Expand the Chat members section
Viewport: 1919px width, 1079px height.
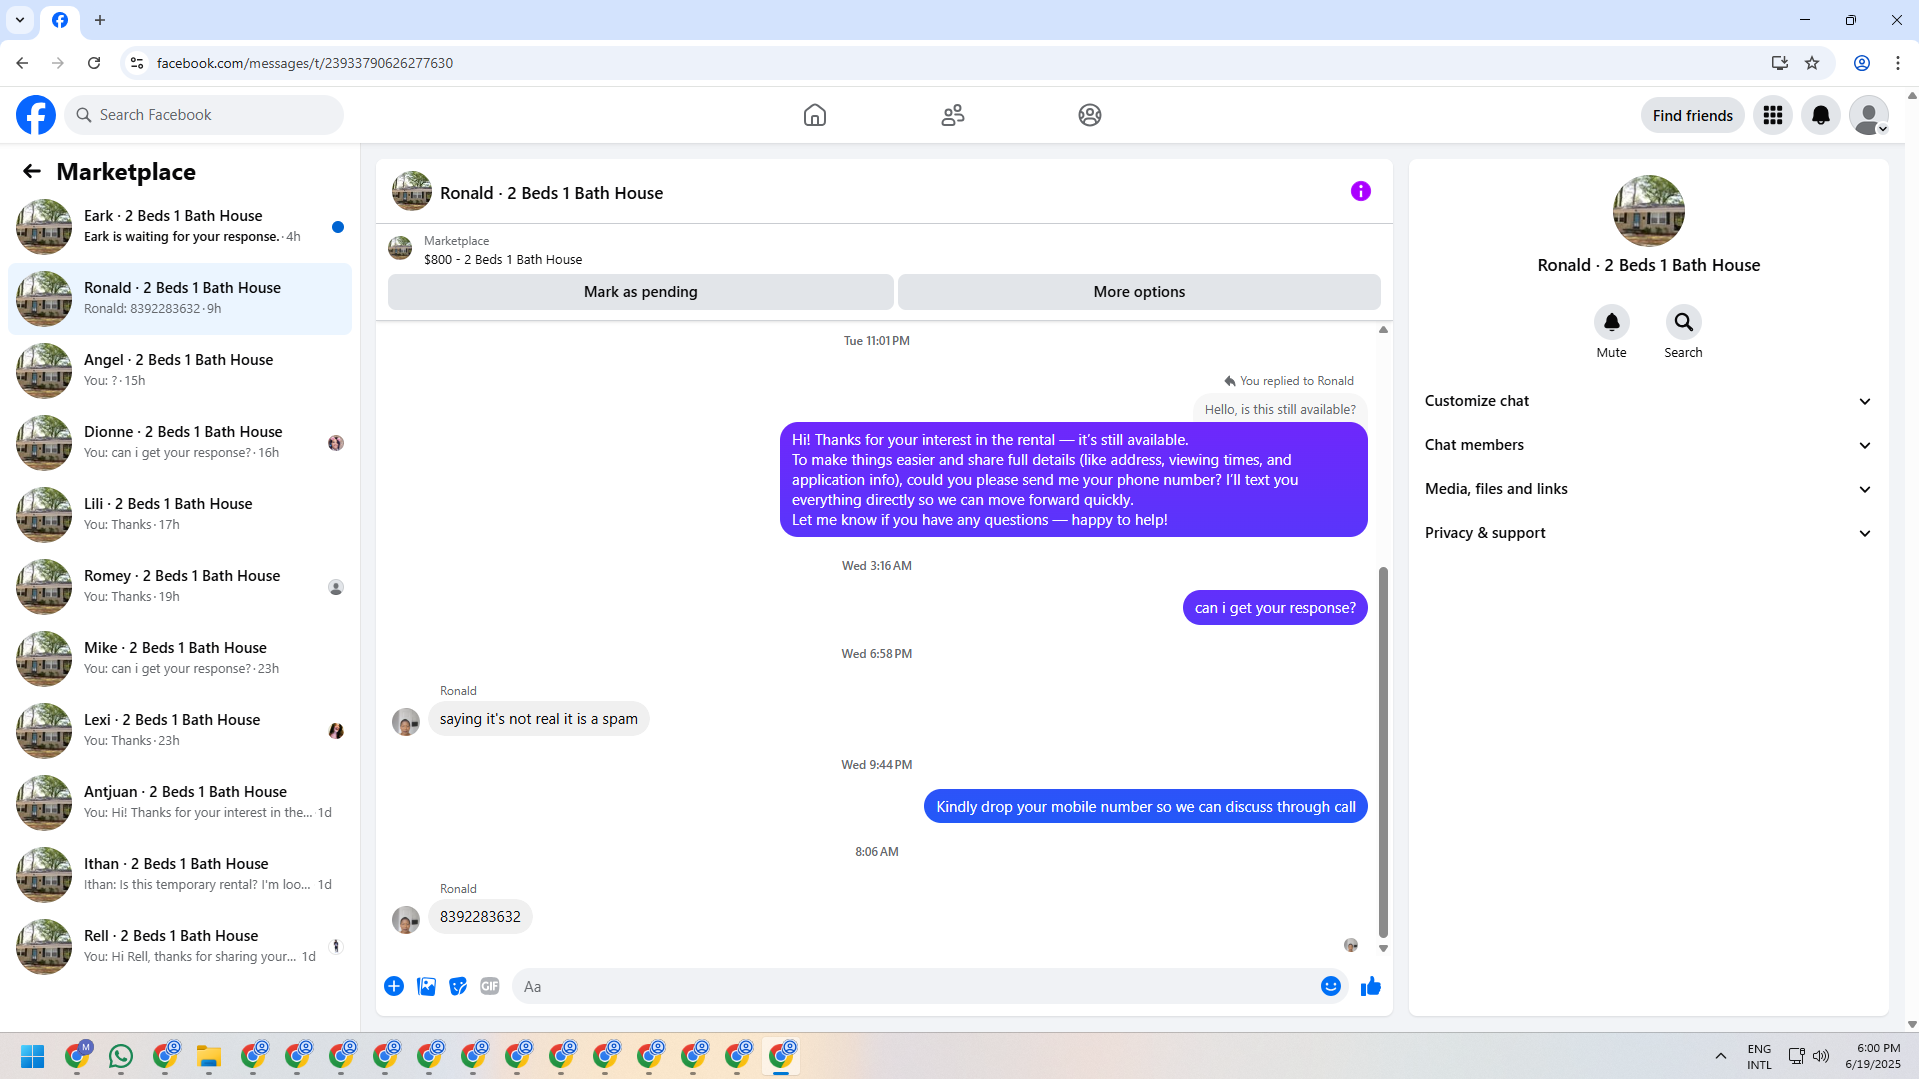click(1649, 445)
